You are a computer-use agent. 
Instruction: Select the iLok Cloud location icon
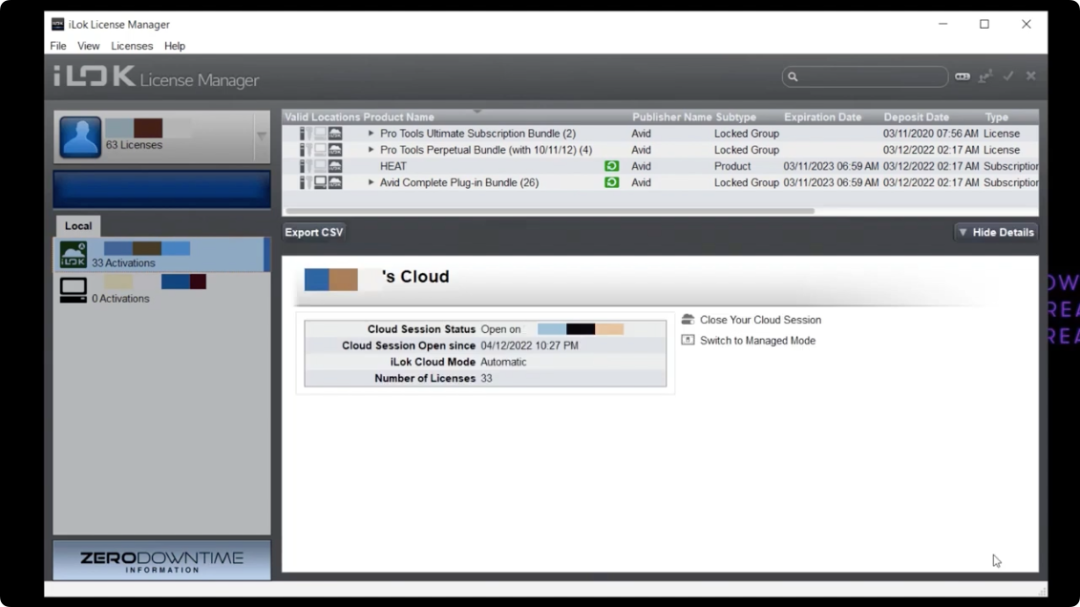coord(73,255)
